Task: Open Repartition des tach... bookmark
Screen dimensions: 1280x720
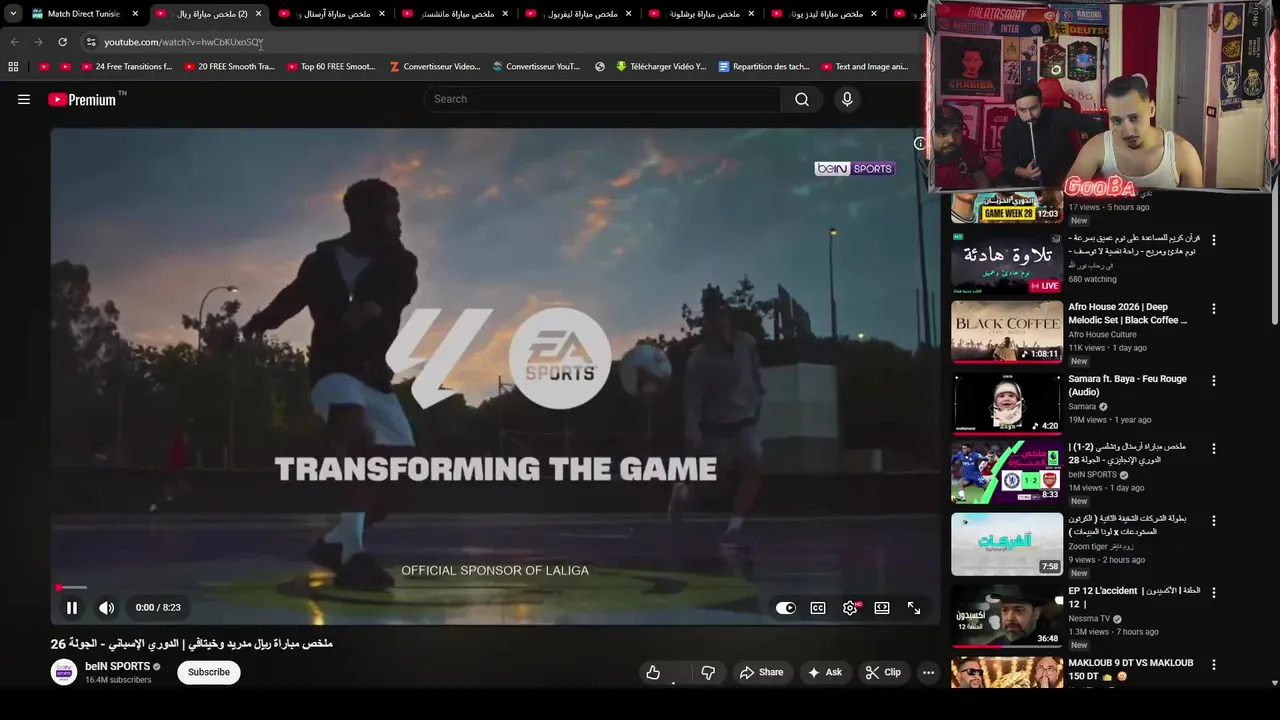Action: click(x=764, y=67)
